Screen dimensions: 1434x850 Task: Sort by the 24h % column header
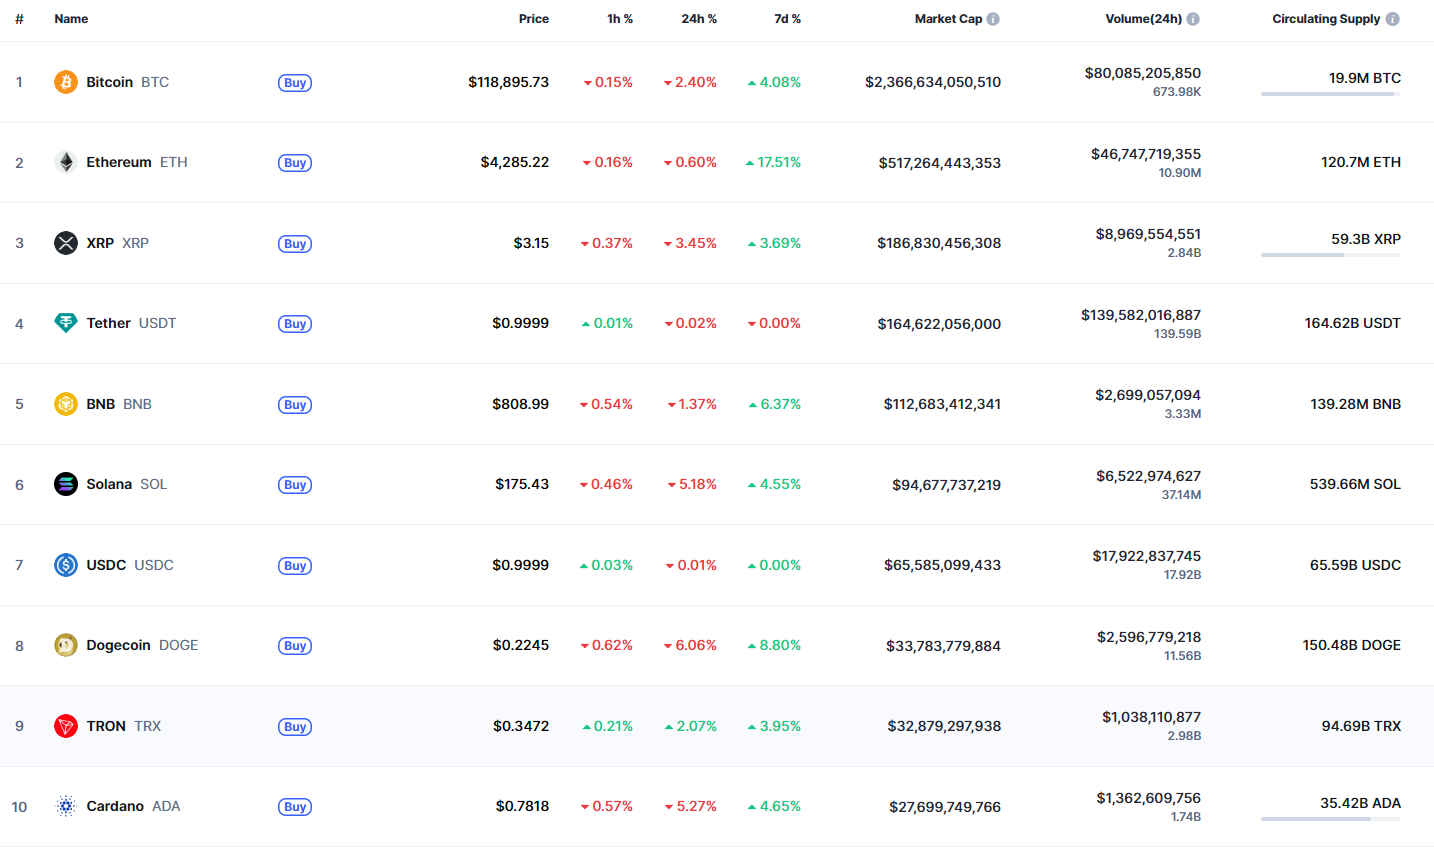pyautogui.click(x=699, y=19)
